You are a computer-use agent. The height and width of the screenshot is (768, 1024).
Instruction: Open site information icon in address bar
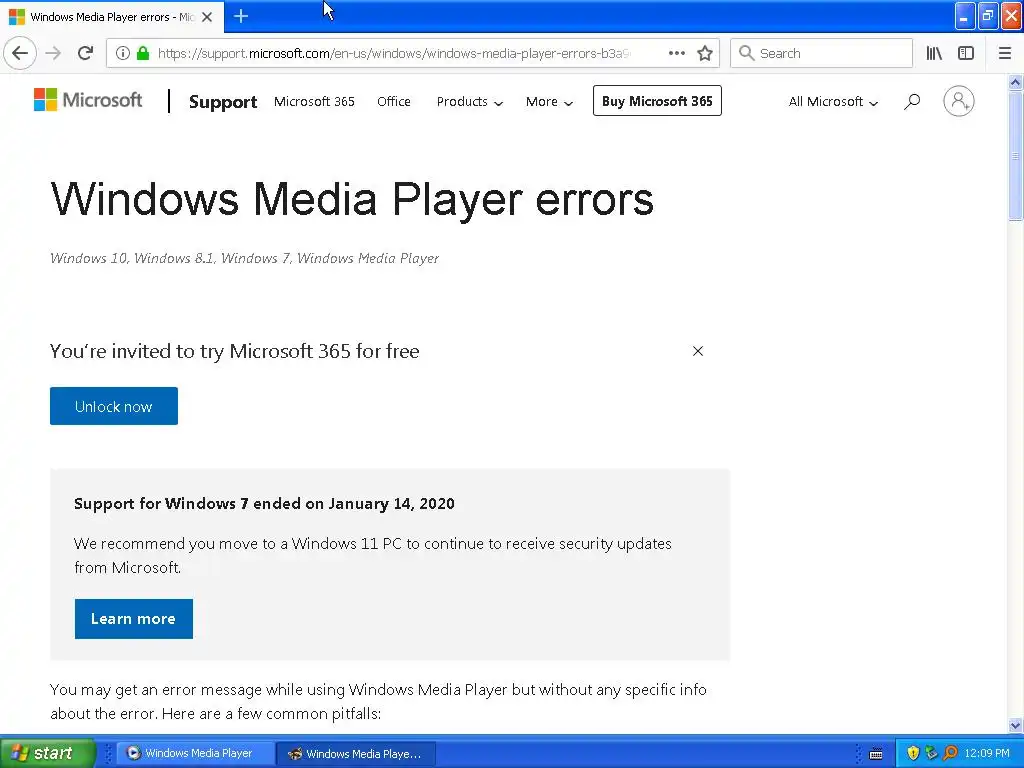(122, 54)
